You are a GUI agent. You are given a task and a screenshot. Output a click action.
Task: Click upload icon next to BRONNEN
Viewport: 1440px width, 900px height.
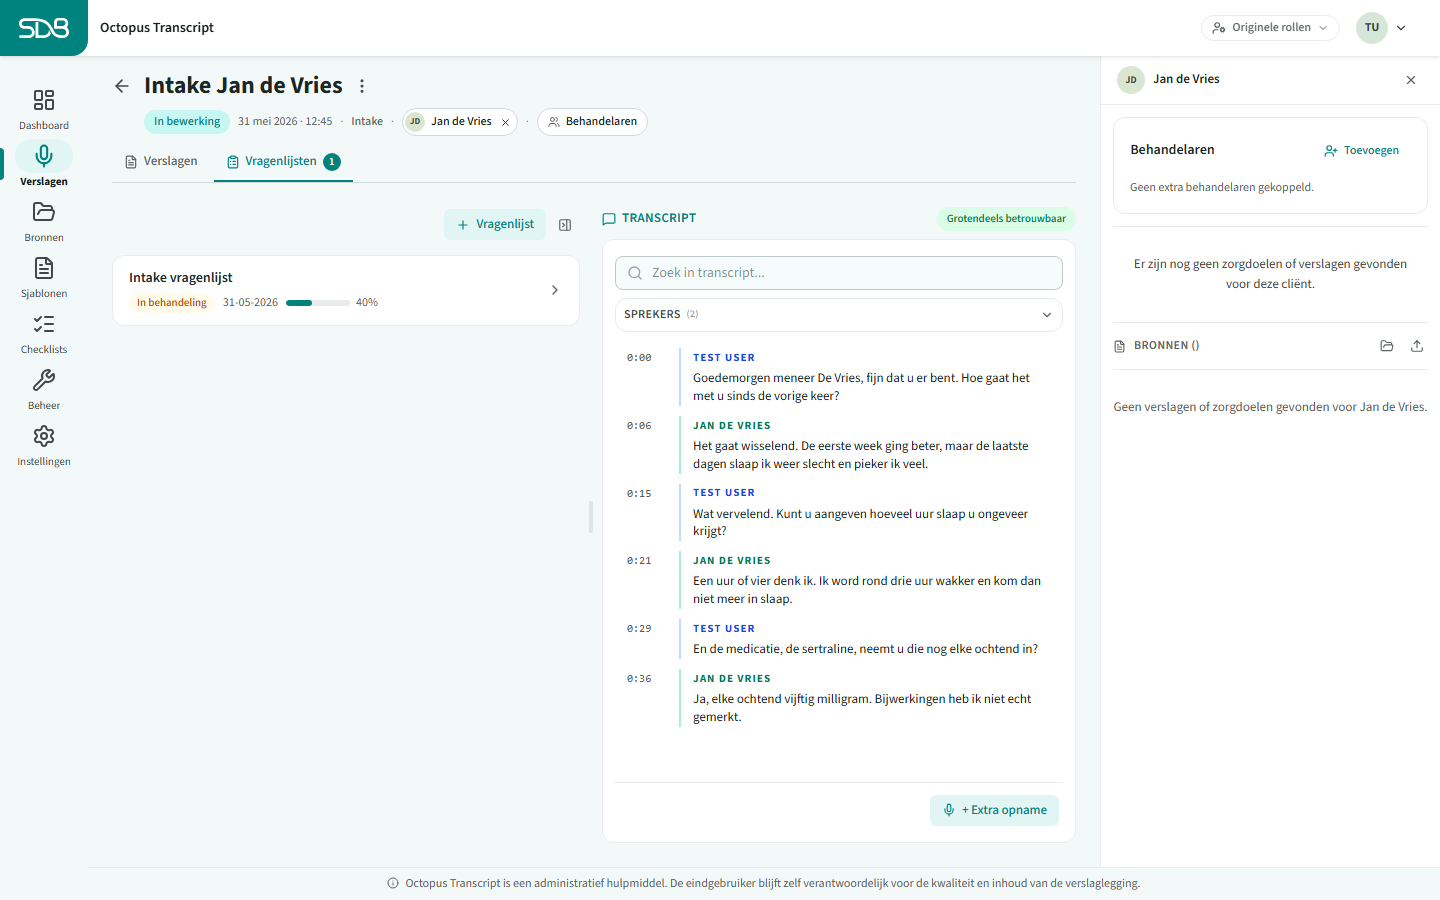1417,346
